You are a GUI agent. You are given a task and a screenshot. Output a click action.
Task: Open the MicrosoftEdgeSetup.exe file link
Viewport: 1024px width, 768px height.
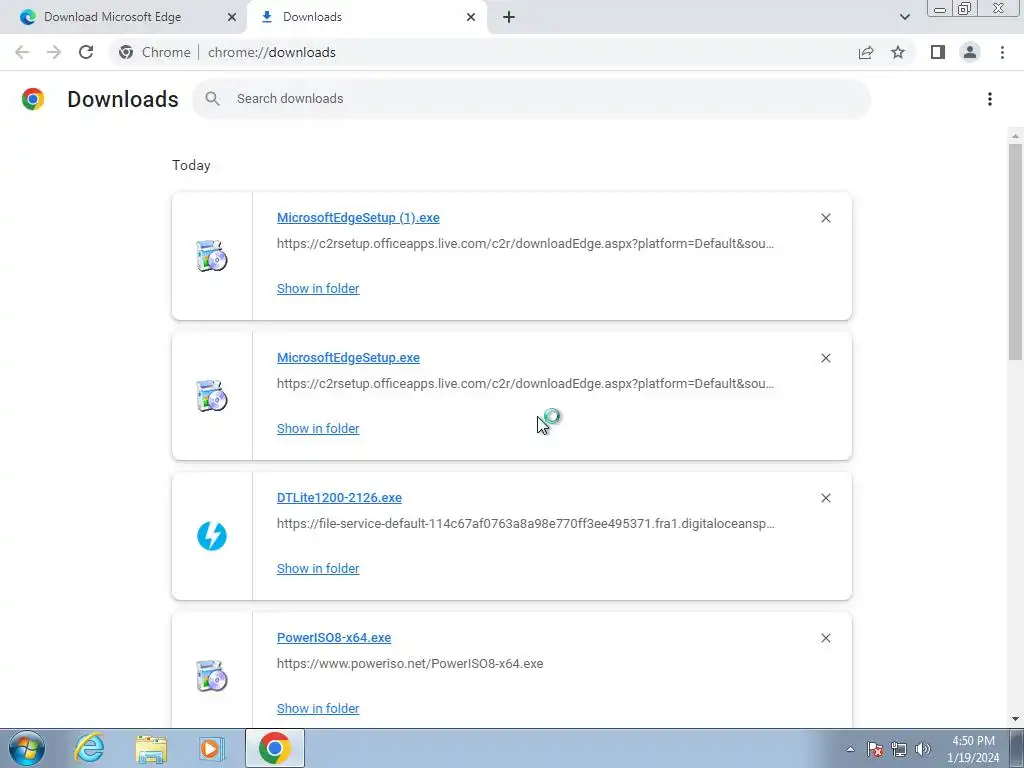point(348,357)
